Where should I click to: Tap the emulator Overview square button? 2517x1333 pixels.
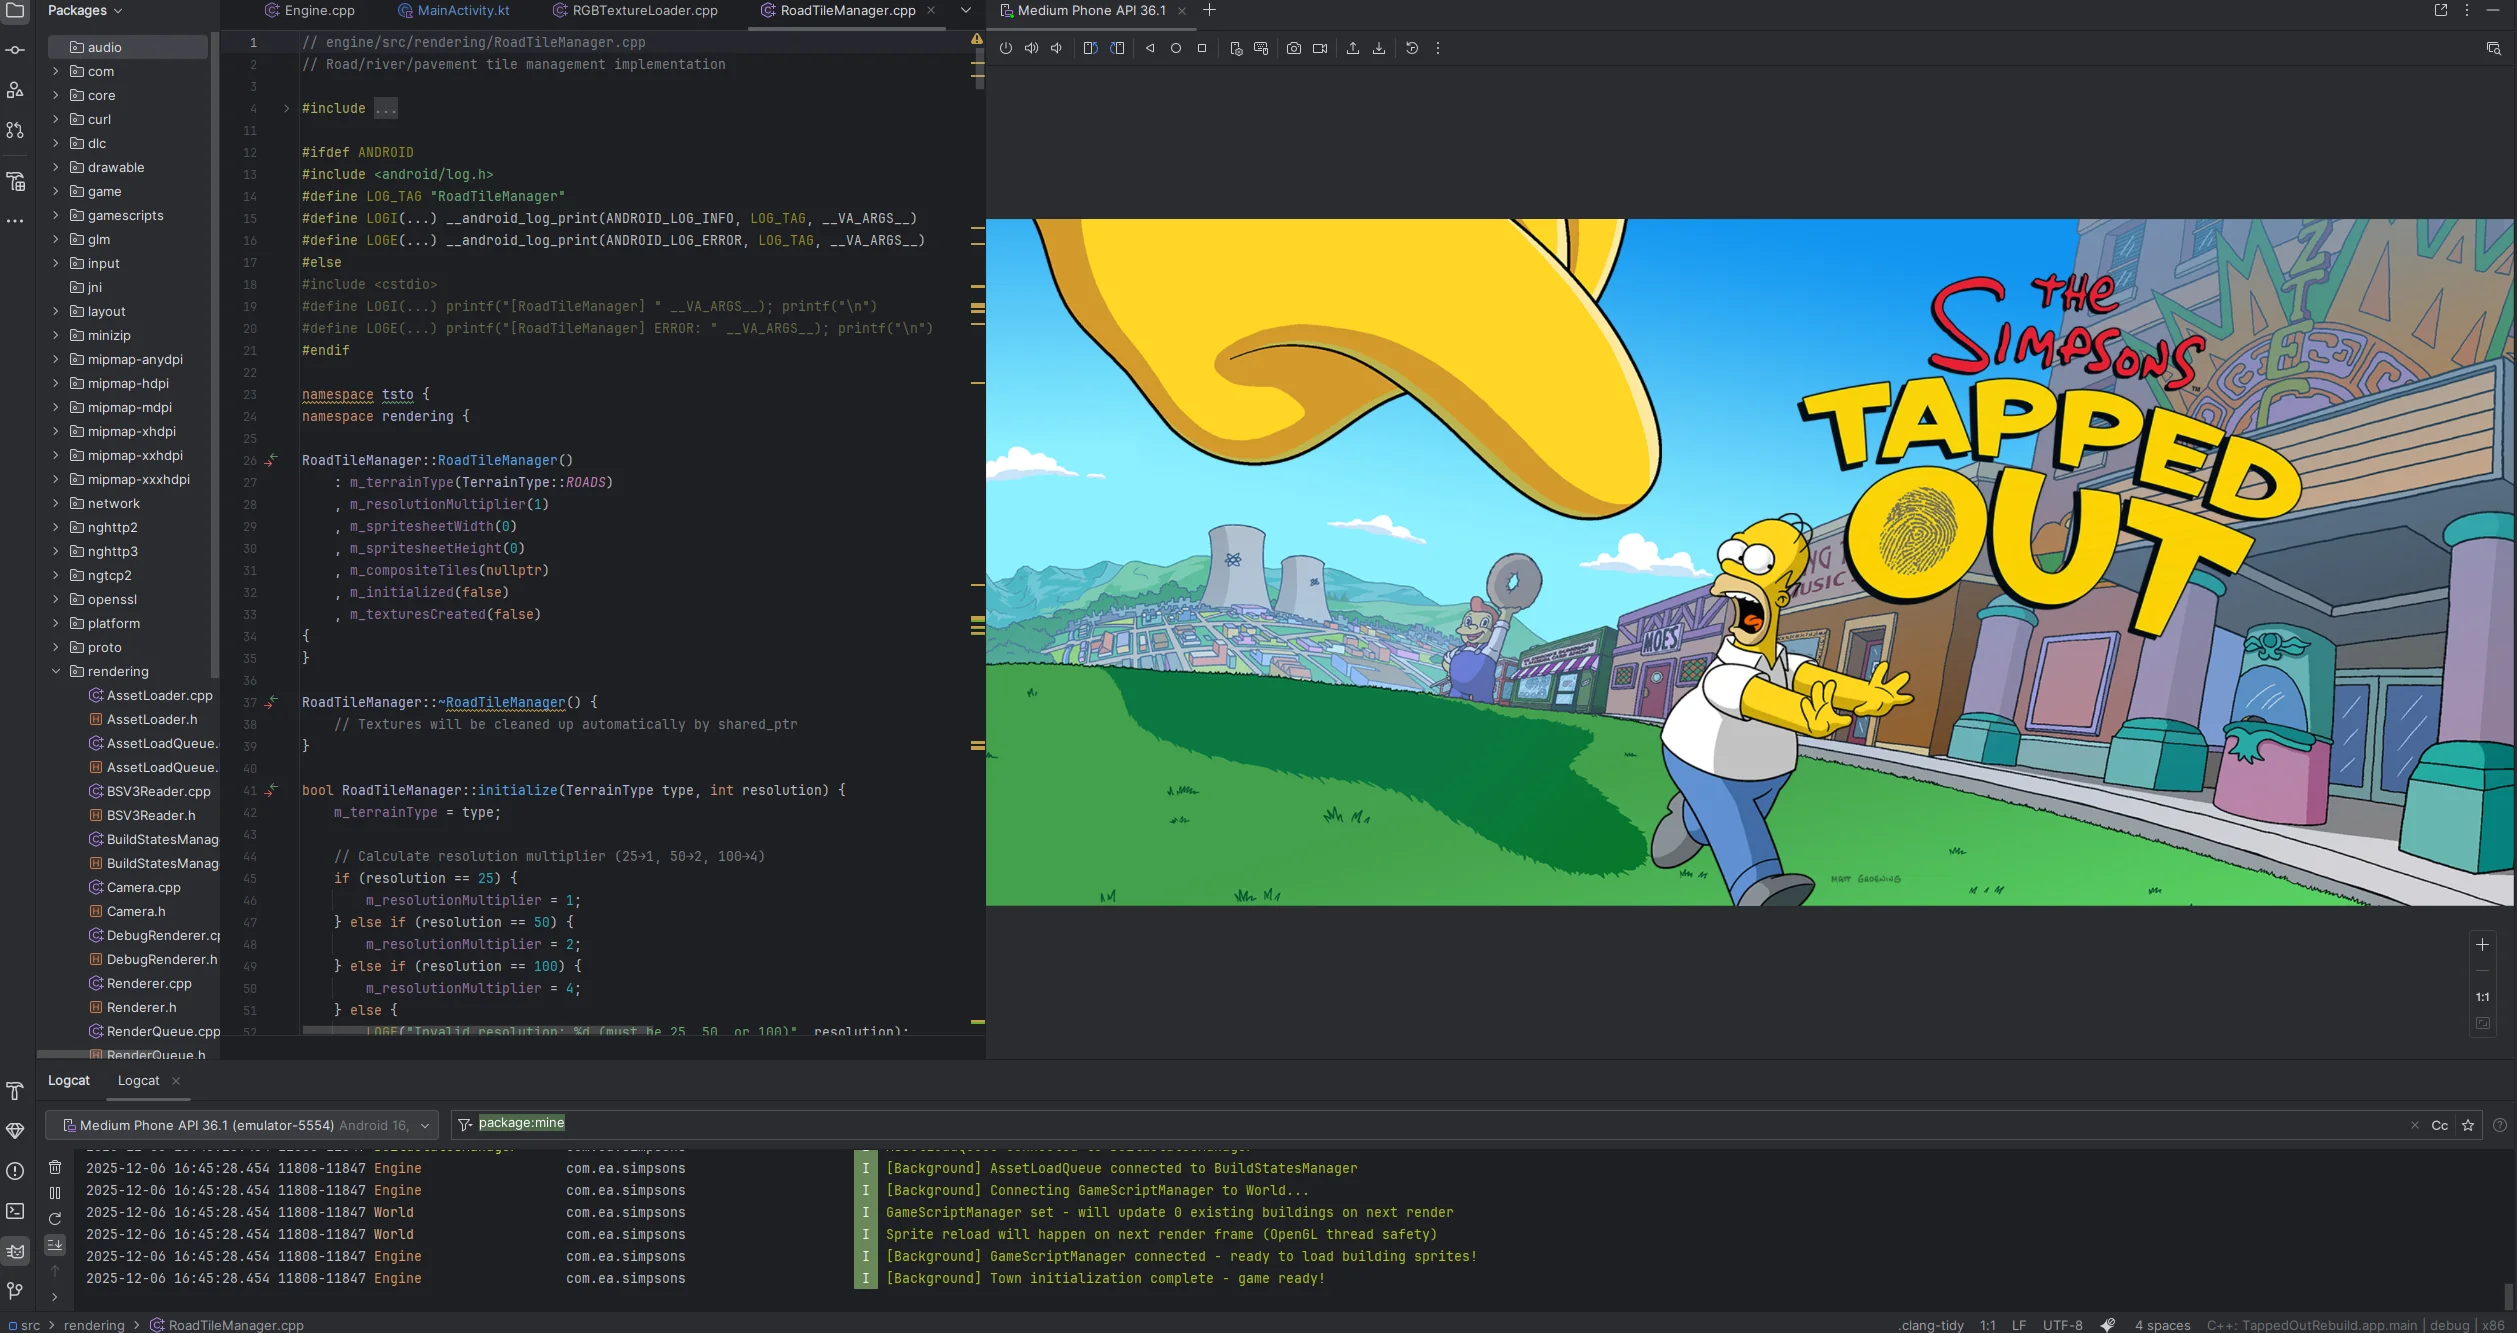click(x=1202, y=48)
